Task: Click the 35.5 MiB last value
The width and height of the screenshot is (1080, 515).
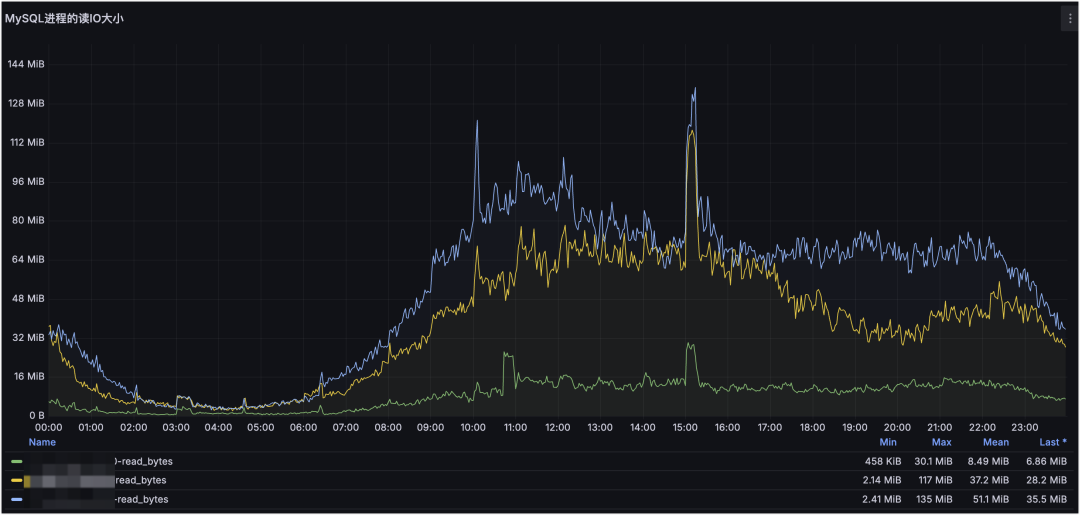Action: click(x=1048, y=499)
